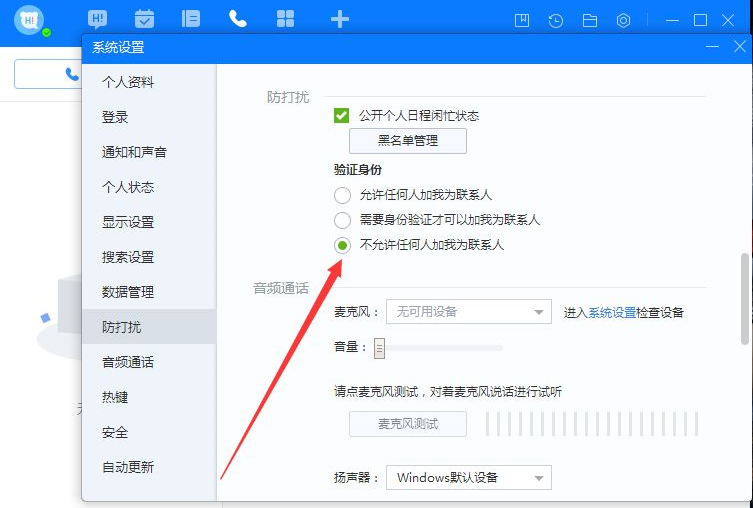Open the phone call icon in toolbar
This screenshot has width=753, height=508.
(x=238, y=19)
